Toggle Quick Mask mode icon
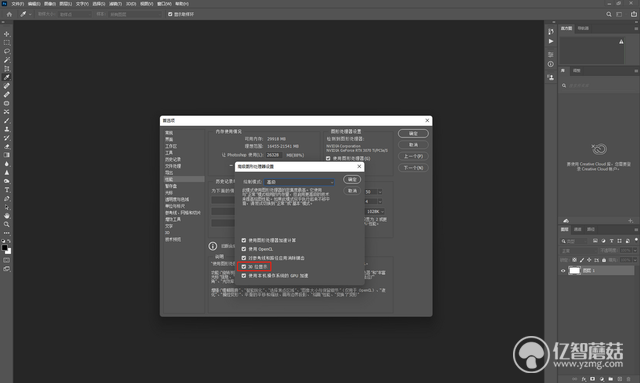Viewport: 640px width, 383px height. [7, 260]
